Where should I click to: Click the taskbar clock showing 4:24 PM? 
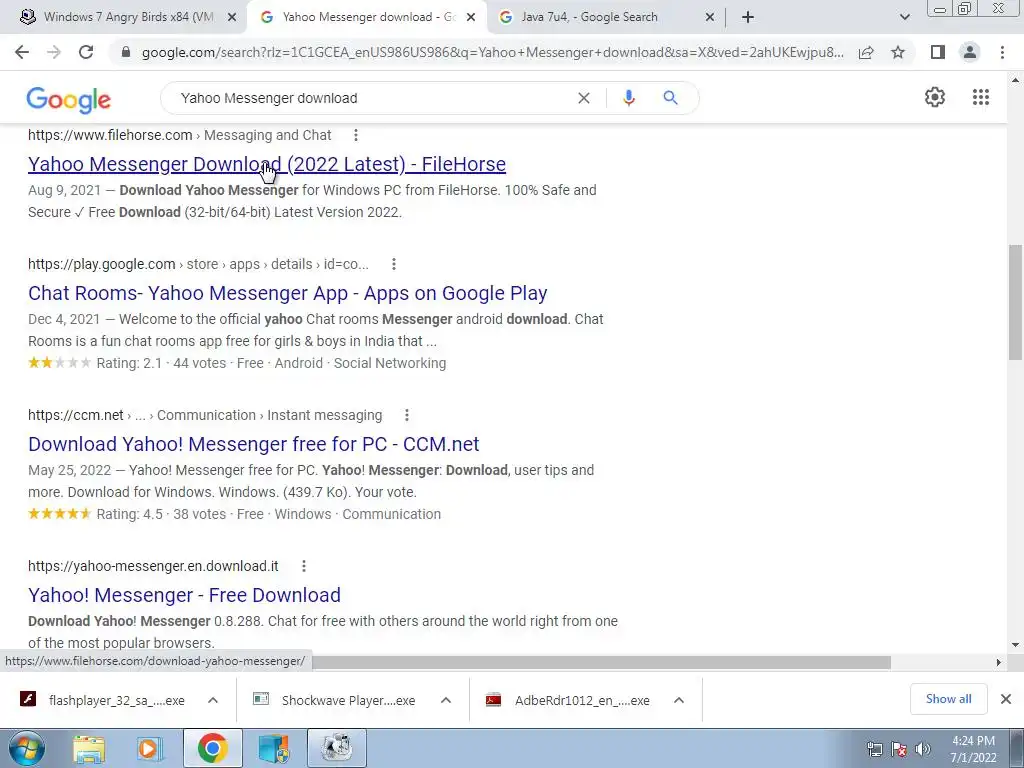pyautogui.click(x=973, y=749)
